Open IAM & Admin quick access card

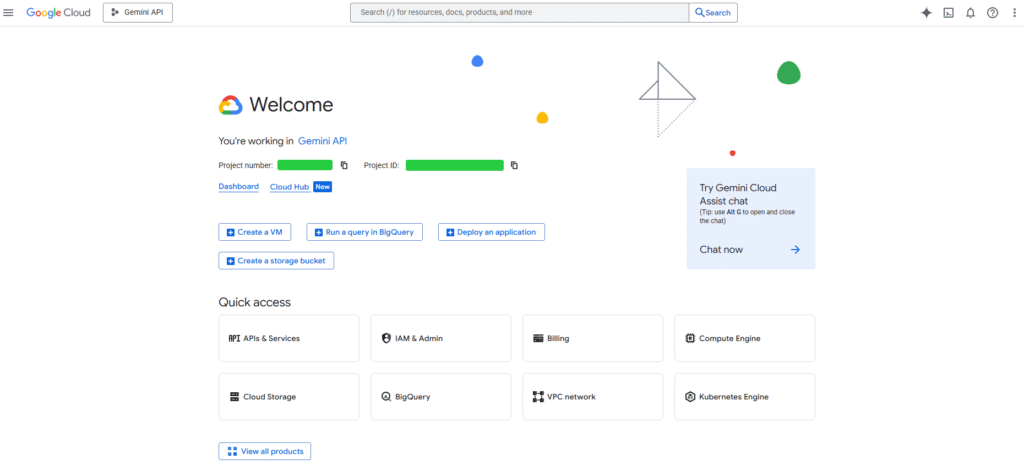point(441,338)
